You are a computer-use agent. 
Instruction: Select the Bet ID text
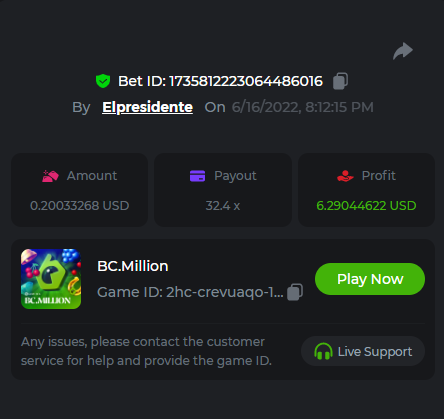(x=220, y=81)
